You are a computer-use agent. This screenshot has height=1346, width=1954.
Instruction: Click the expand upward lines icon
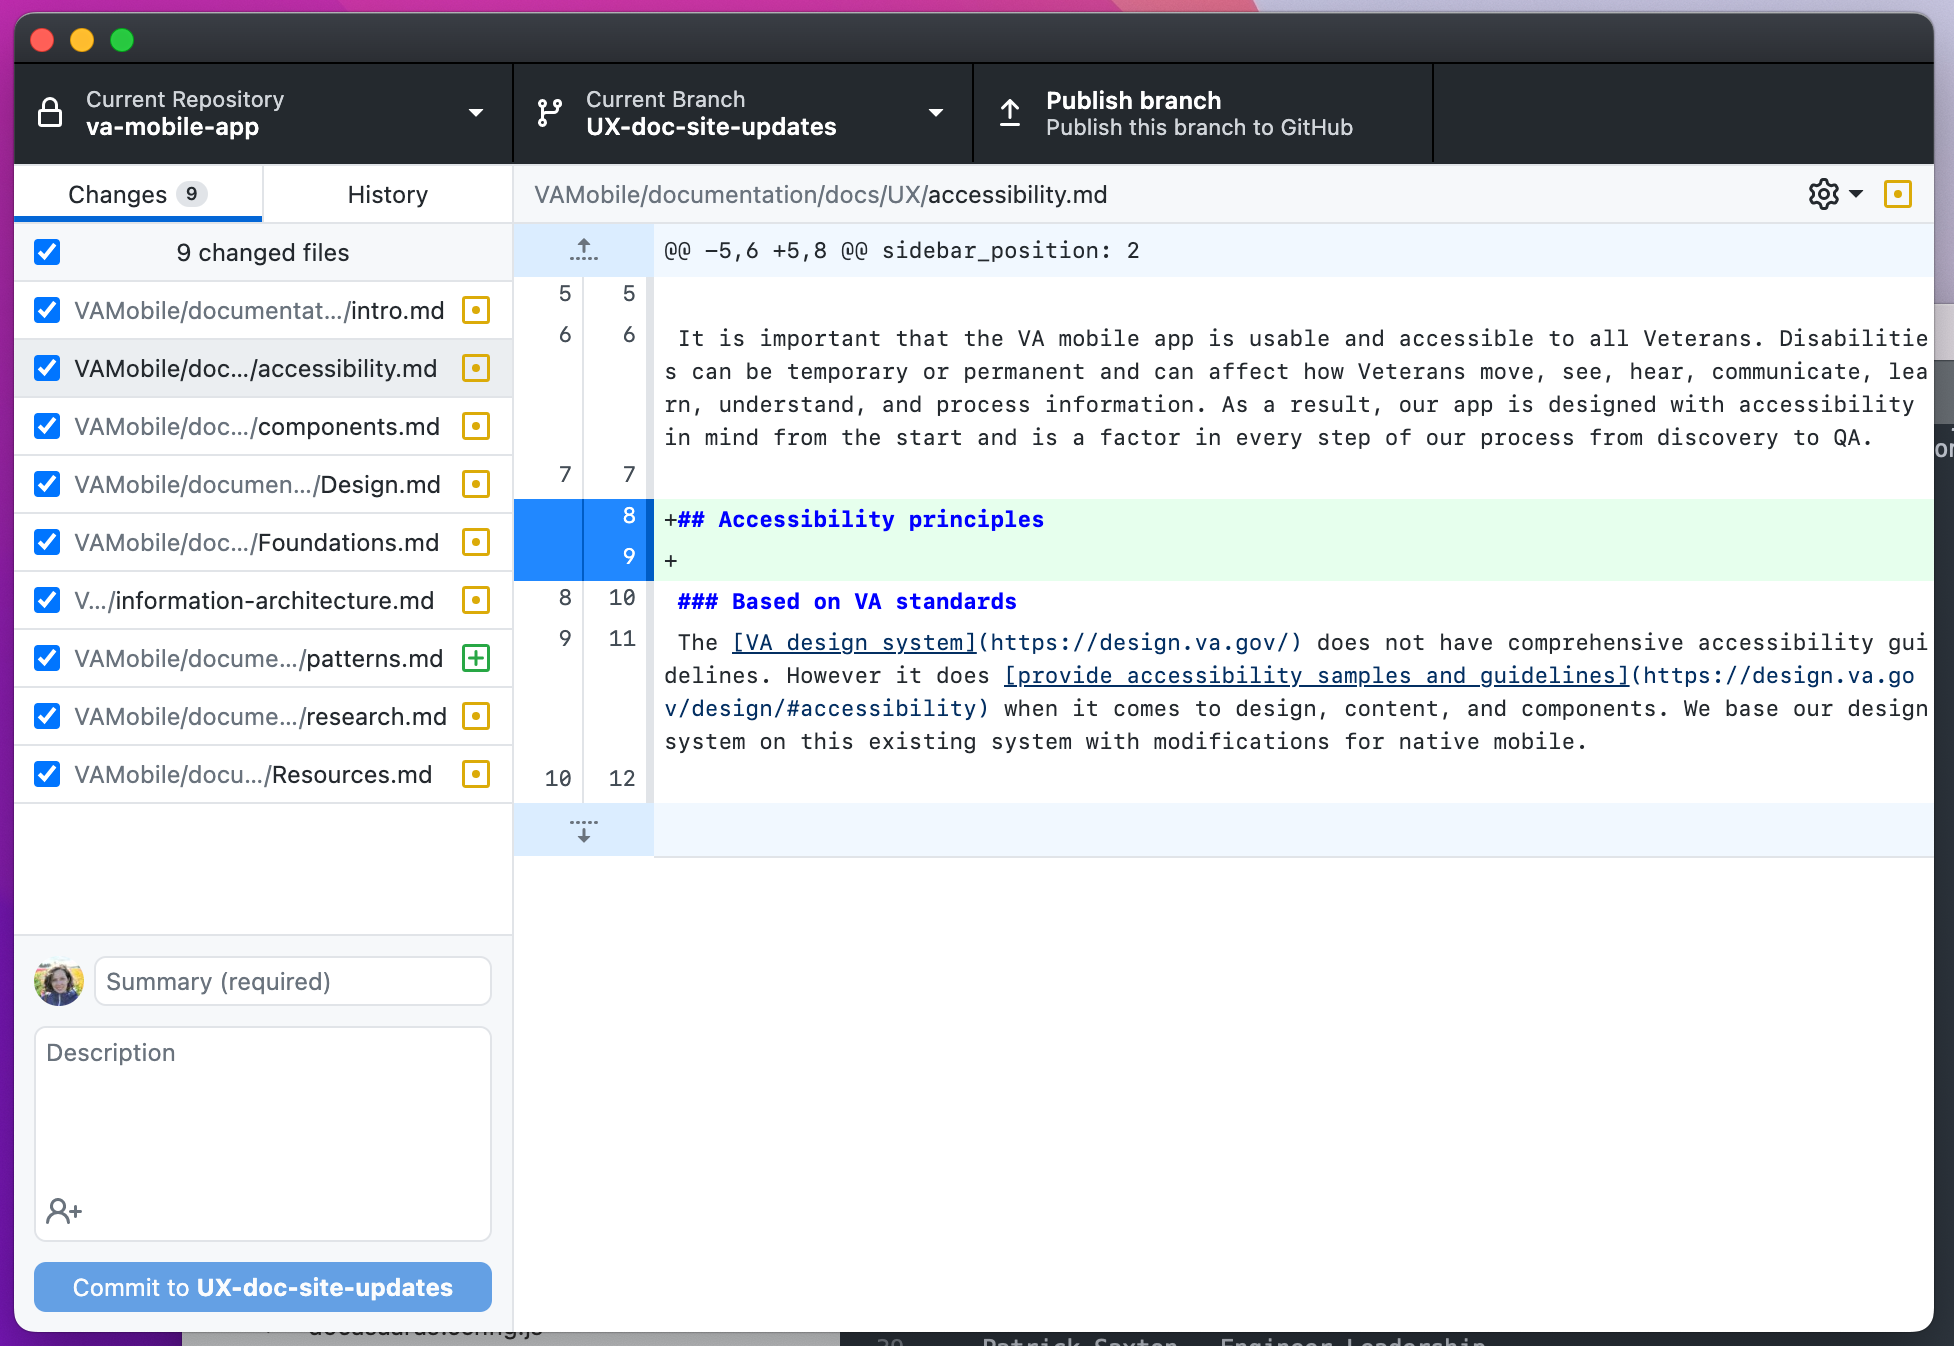tap(584, 248)
